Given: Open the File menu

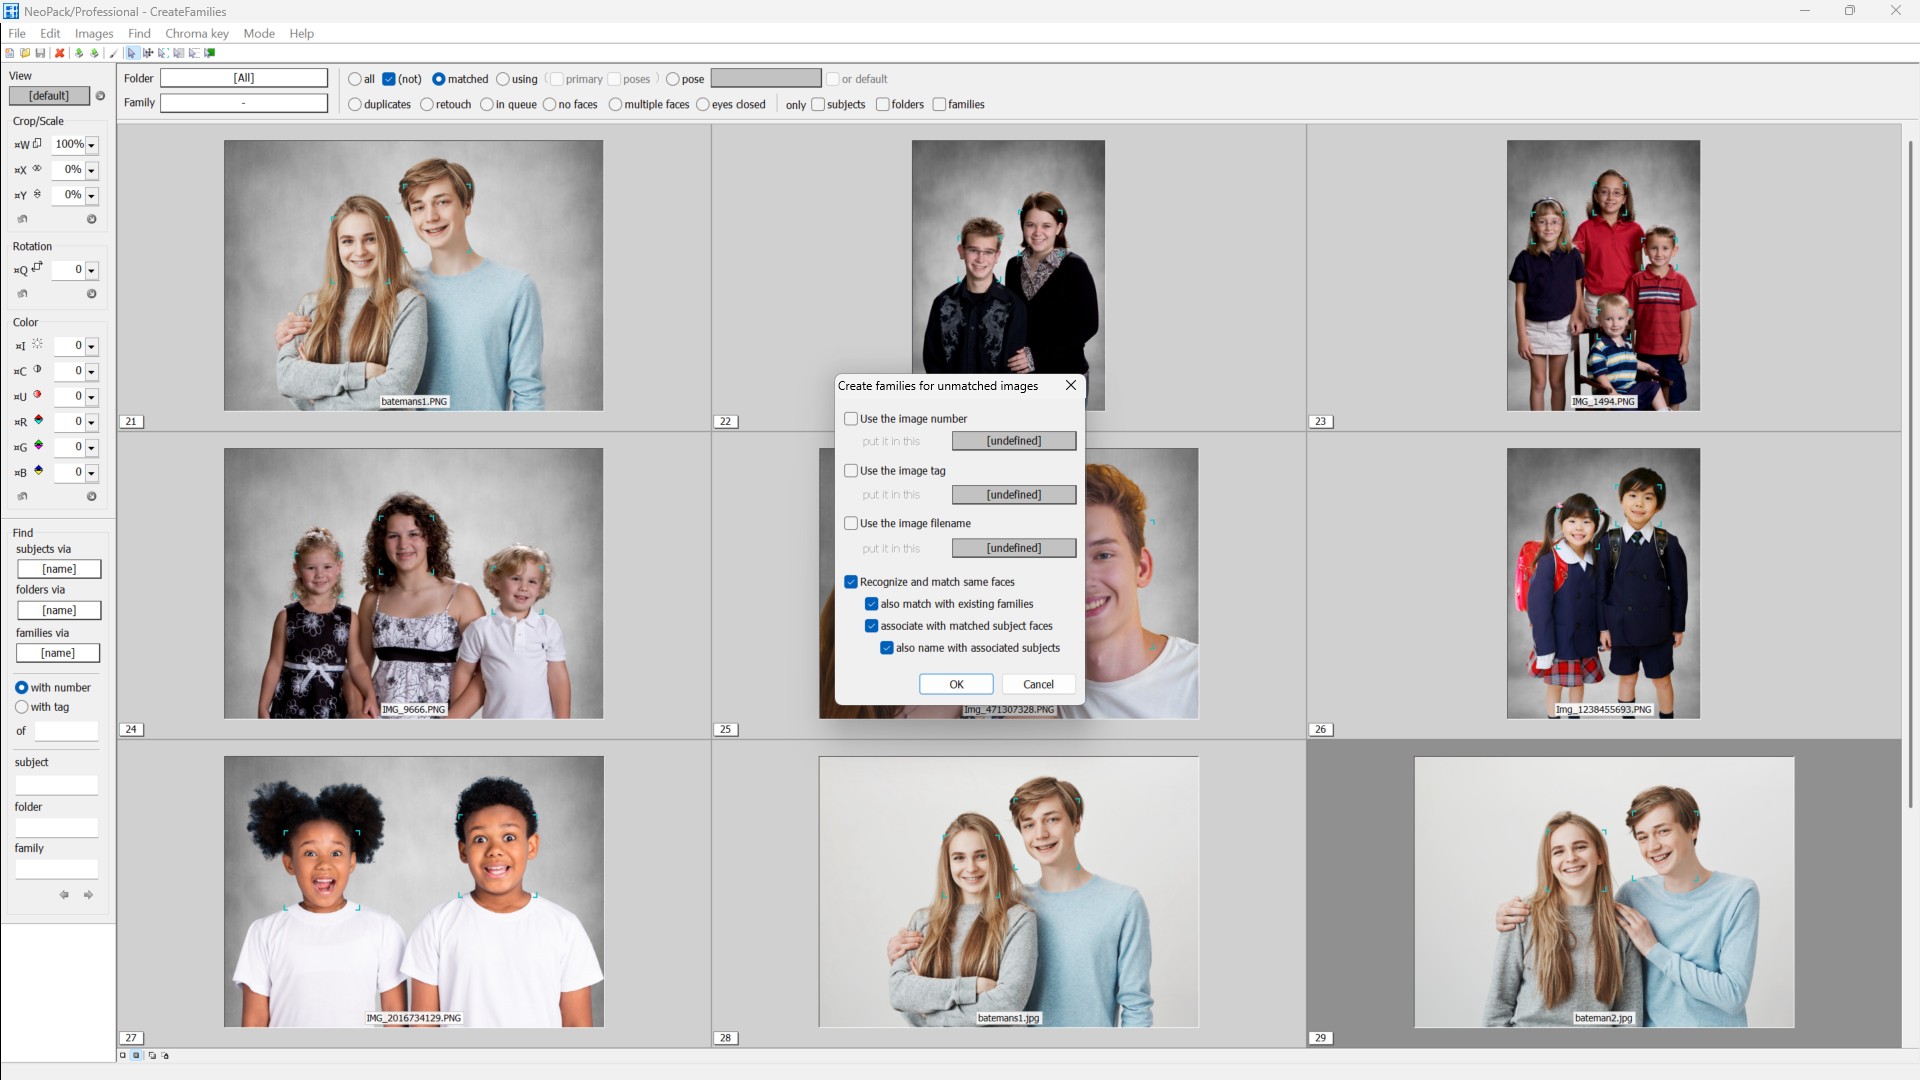Looking at the screenshot, I should click(x=17, y=33).
